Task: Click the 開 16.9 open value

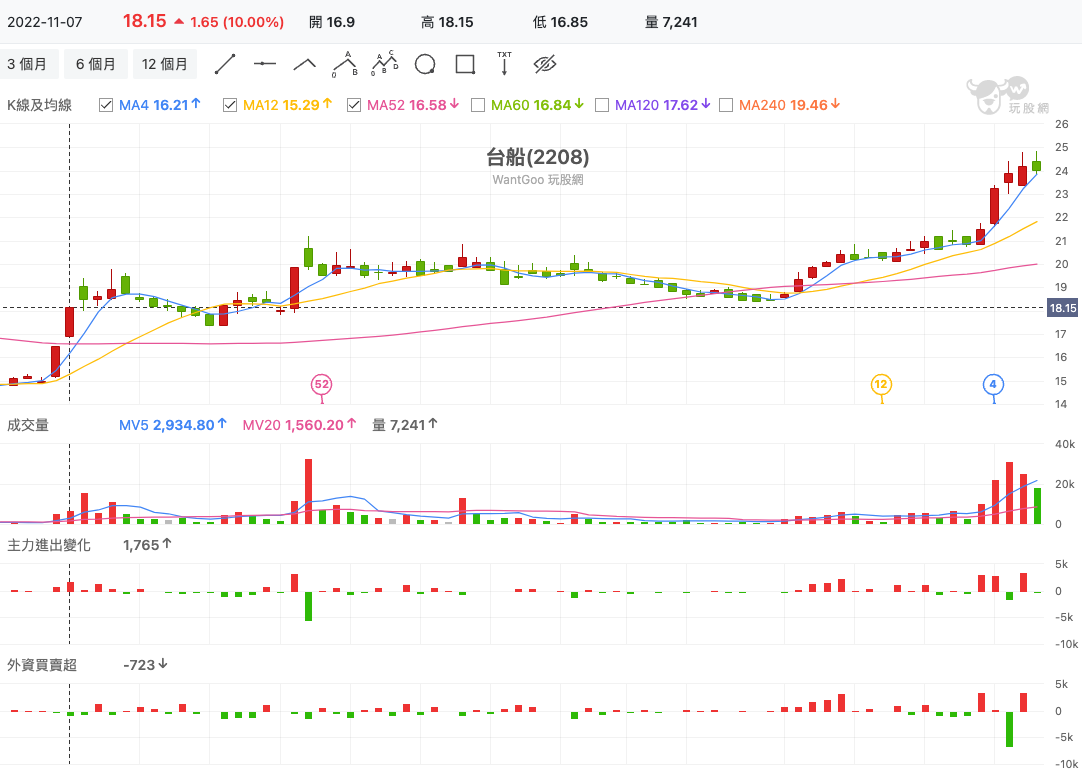Action: click(332, 22)
